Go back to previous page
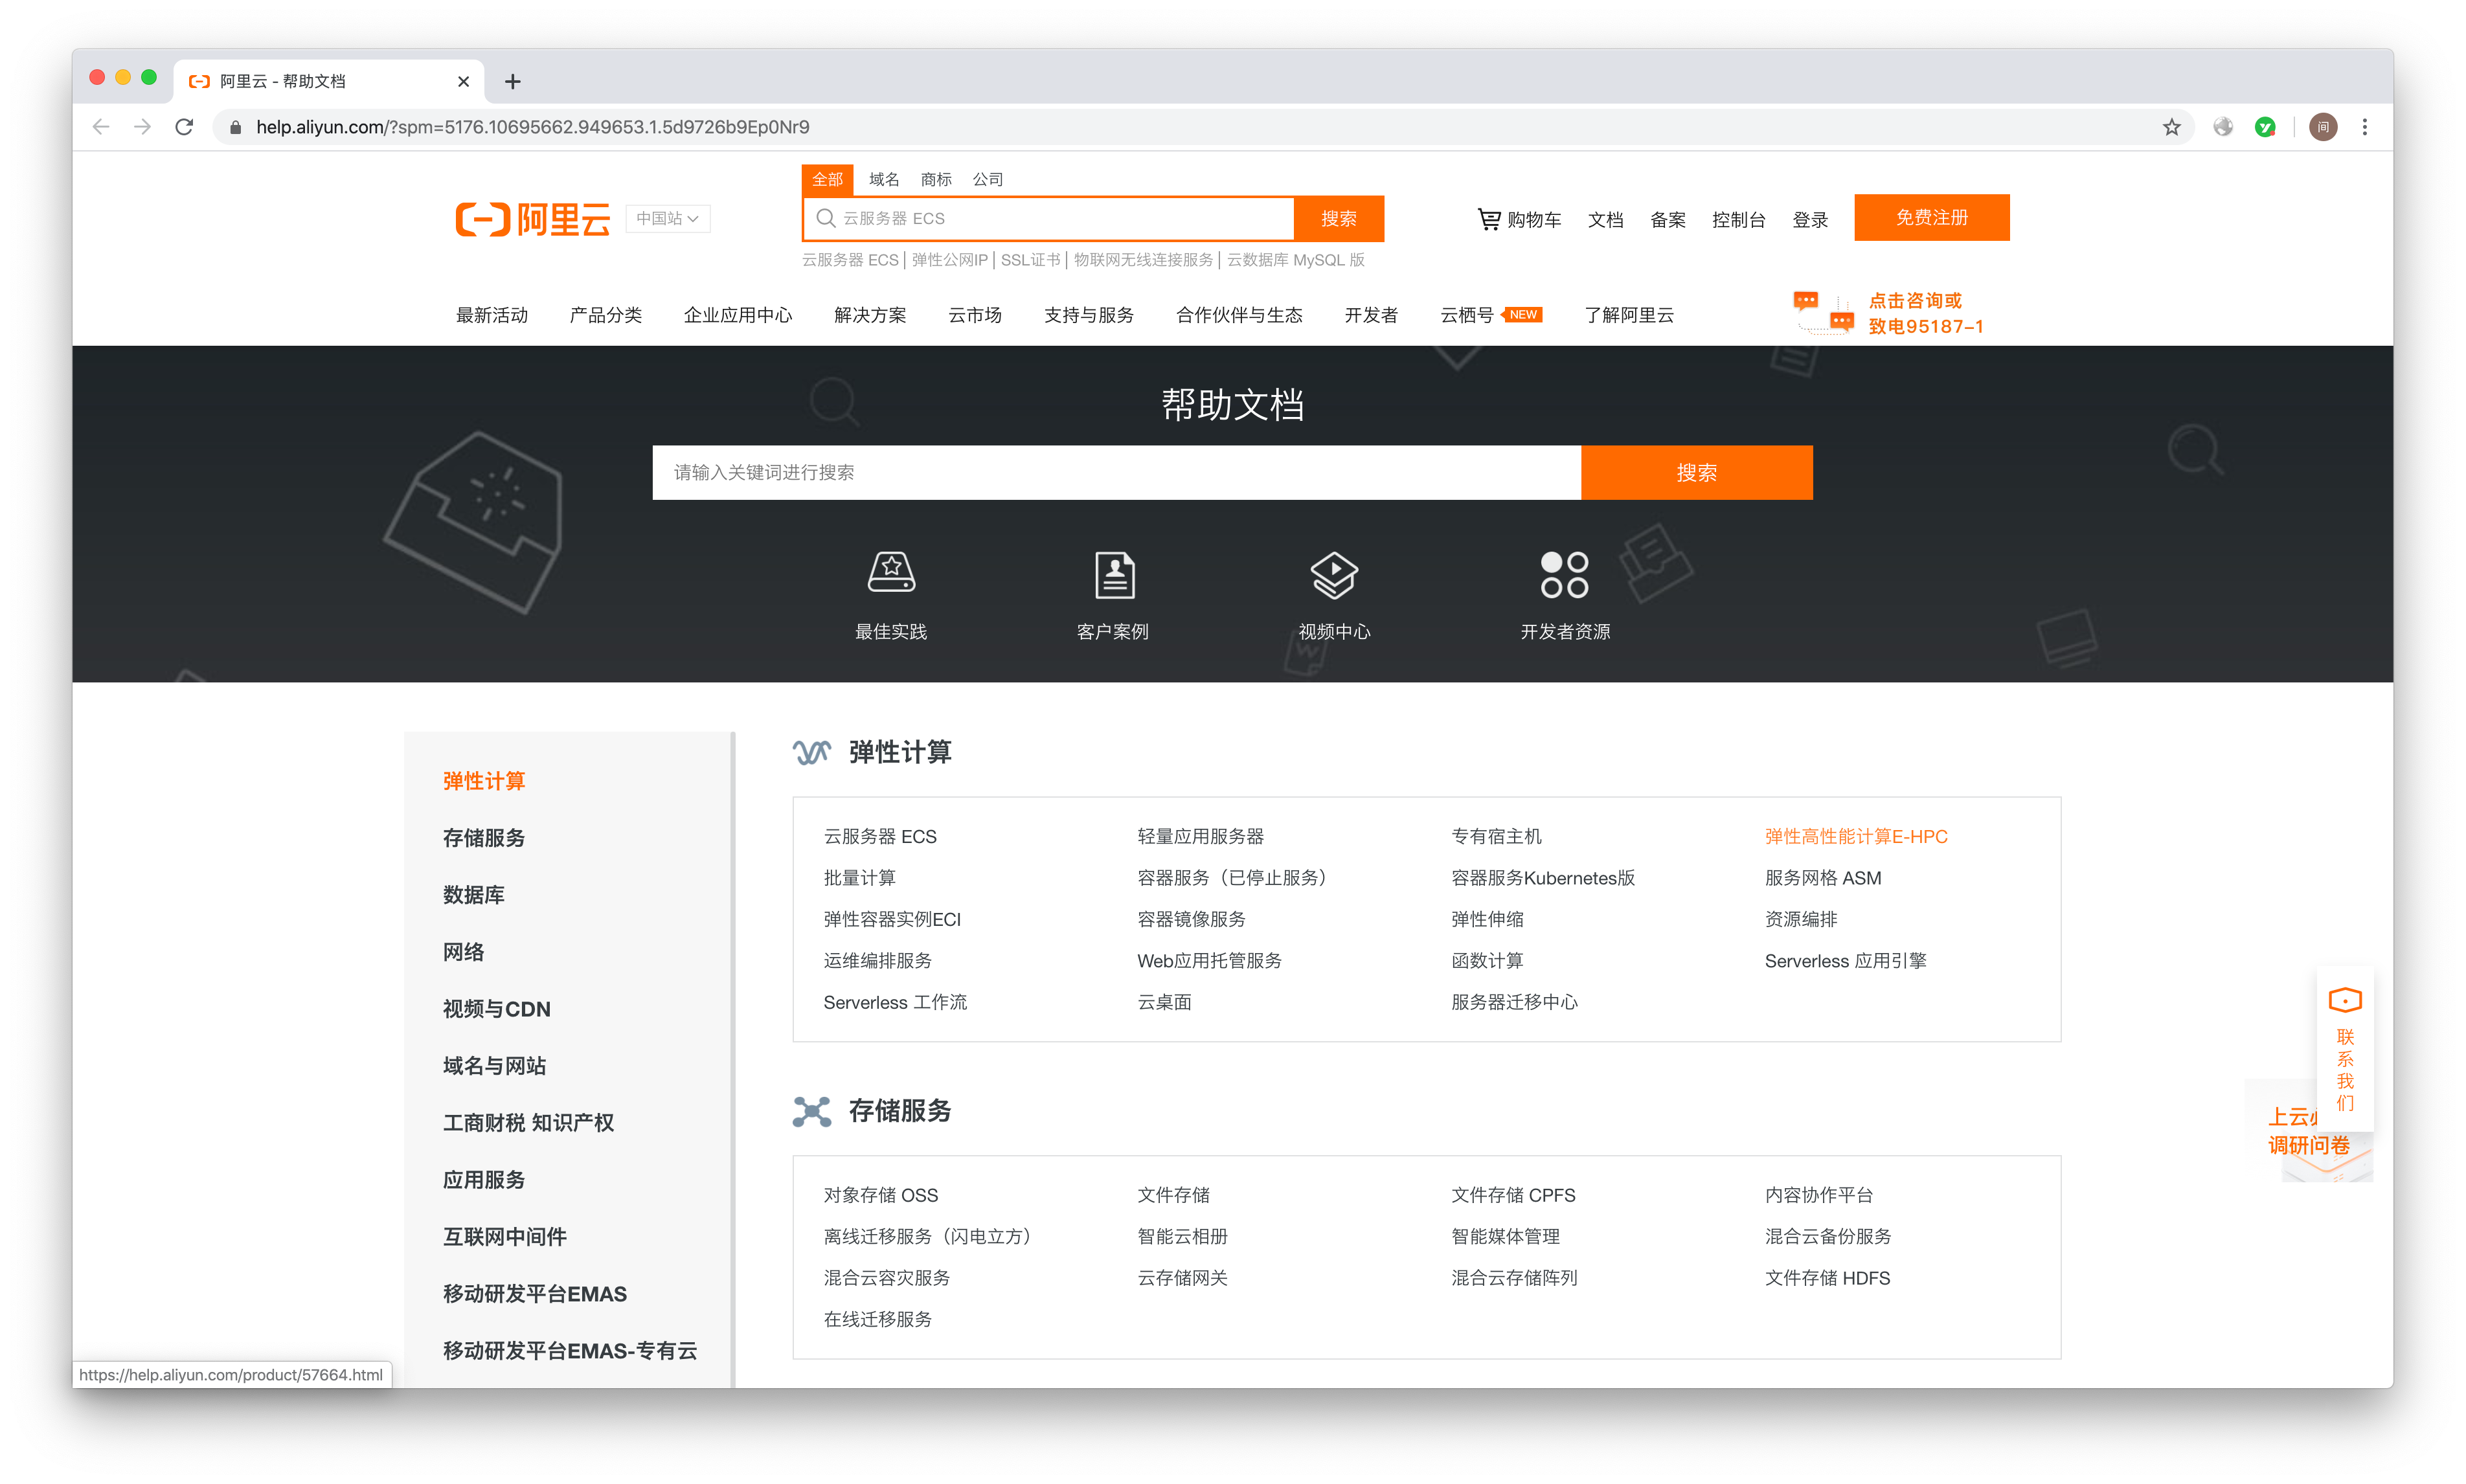The height and width of the screenshot is (1484, 2466). pos(100,127)
